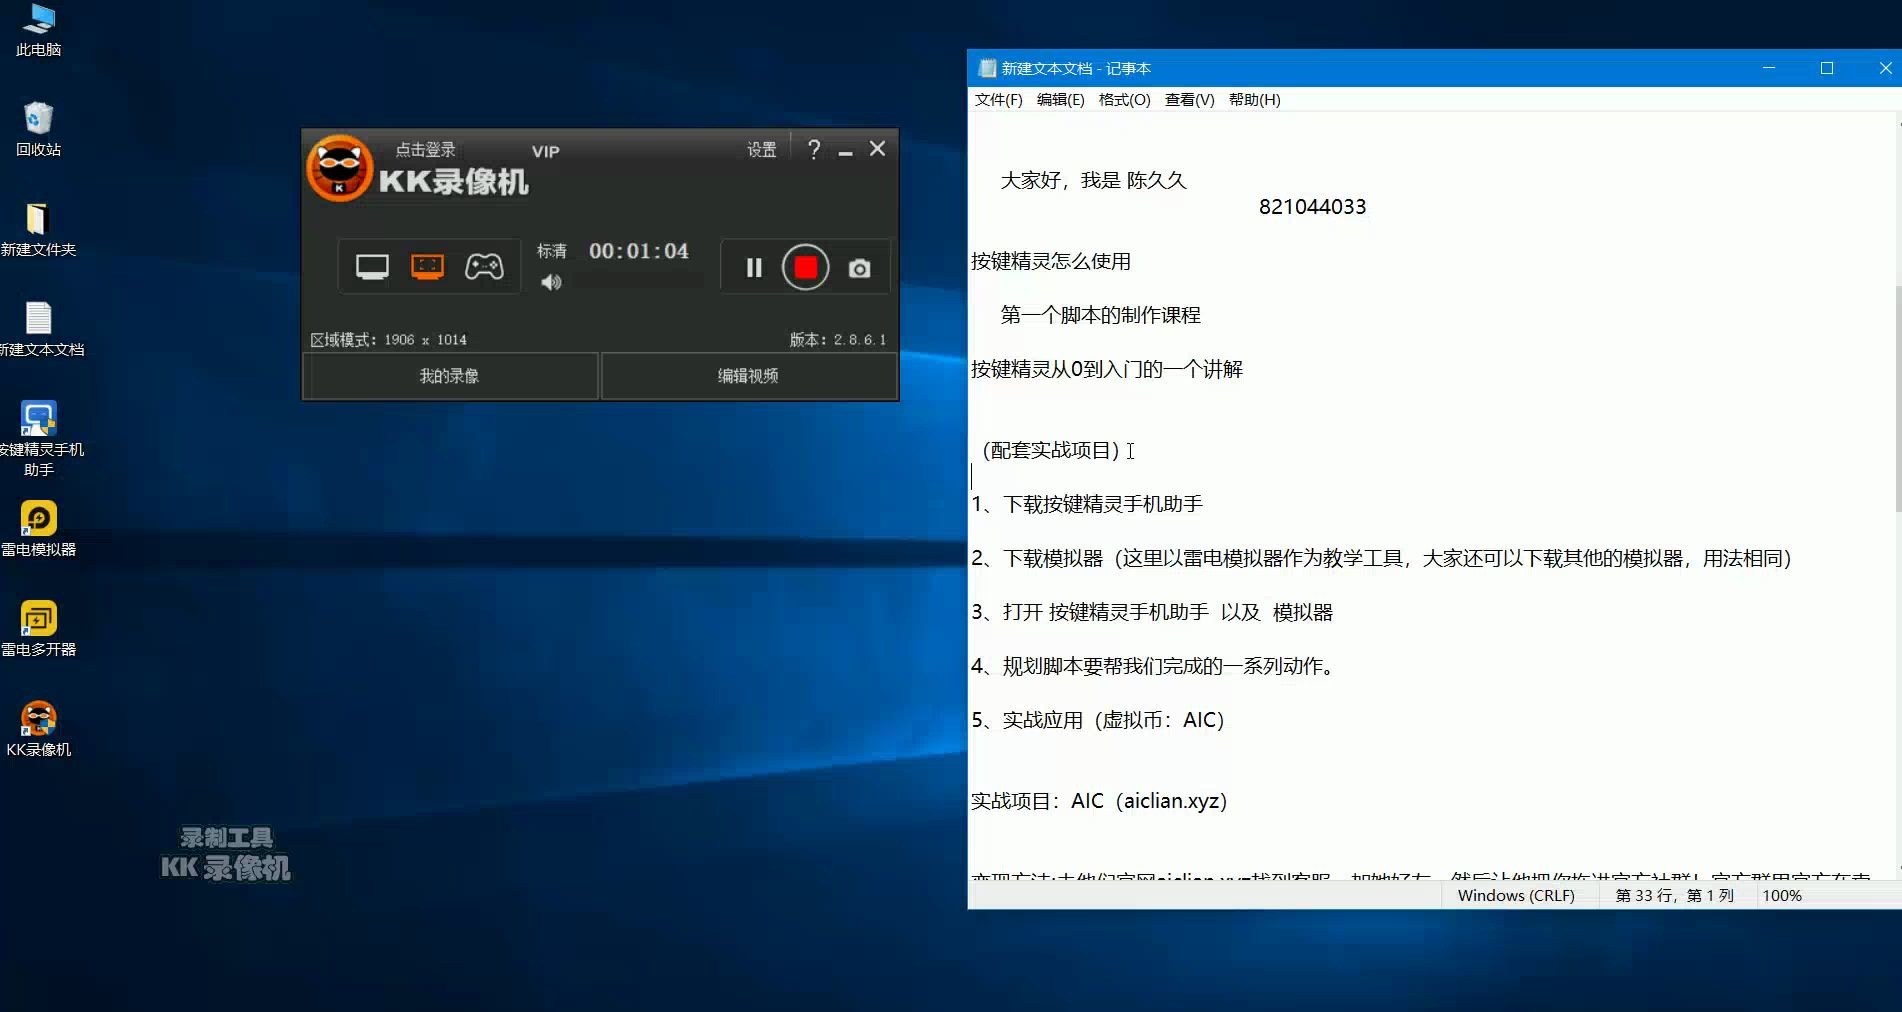
Task: Select game recording mode gamepad icon
Action: (484, 267)
